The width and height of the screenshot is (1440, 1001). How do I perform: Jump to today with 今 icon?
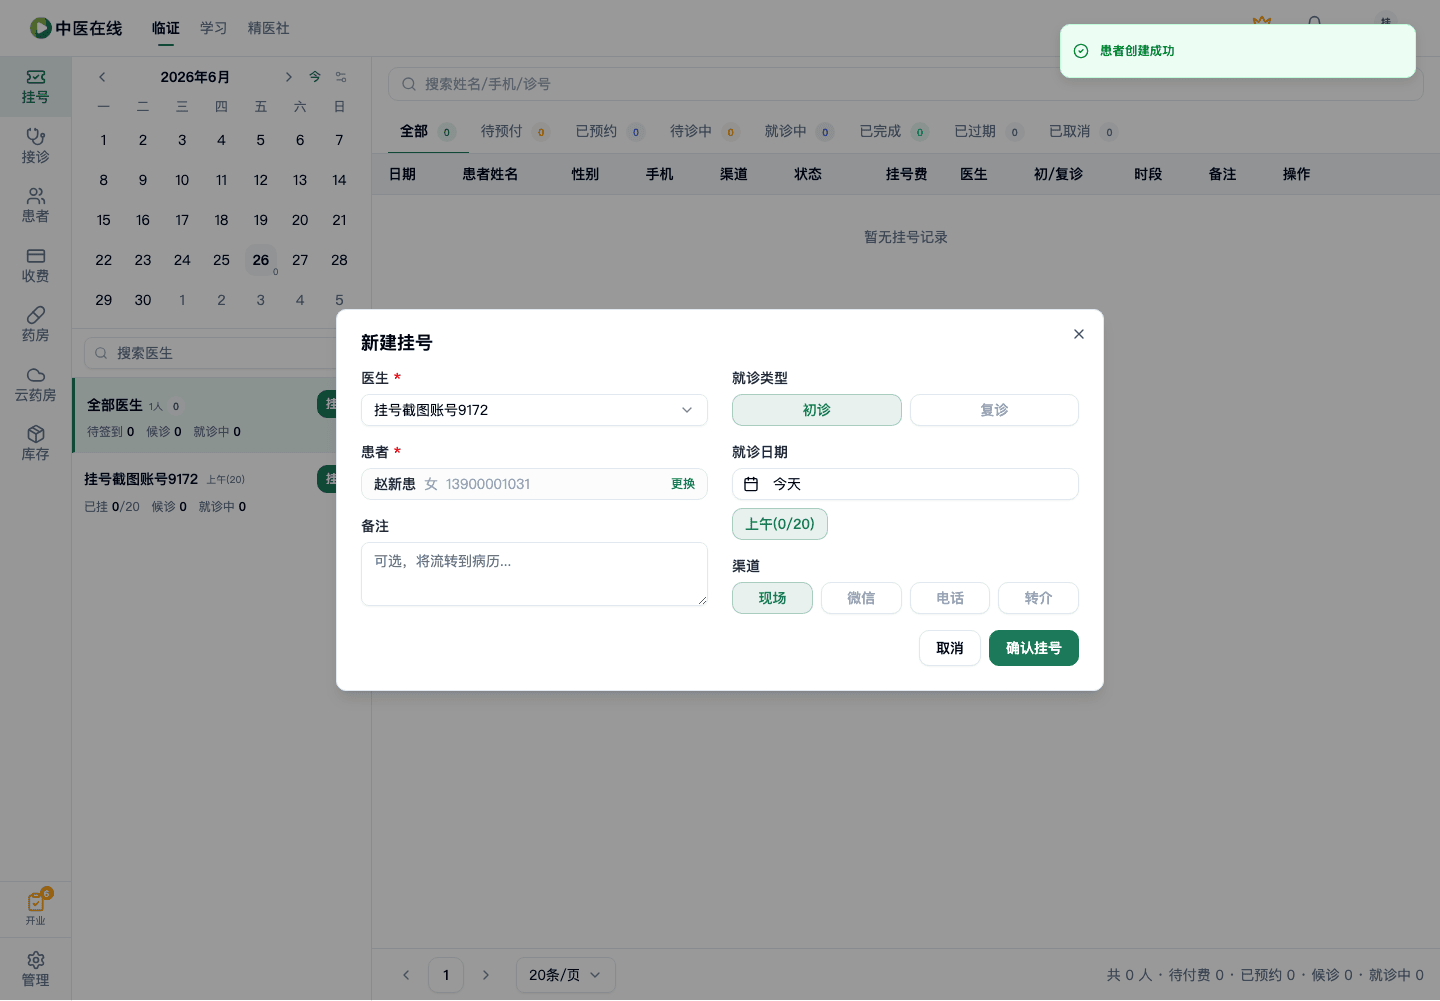[x=315, y=77]
